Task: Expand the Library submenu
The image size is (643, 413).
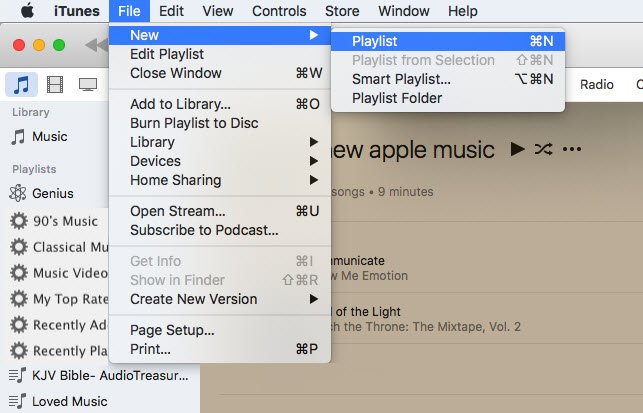Action: point(152,142)
